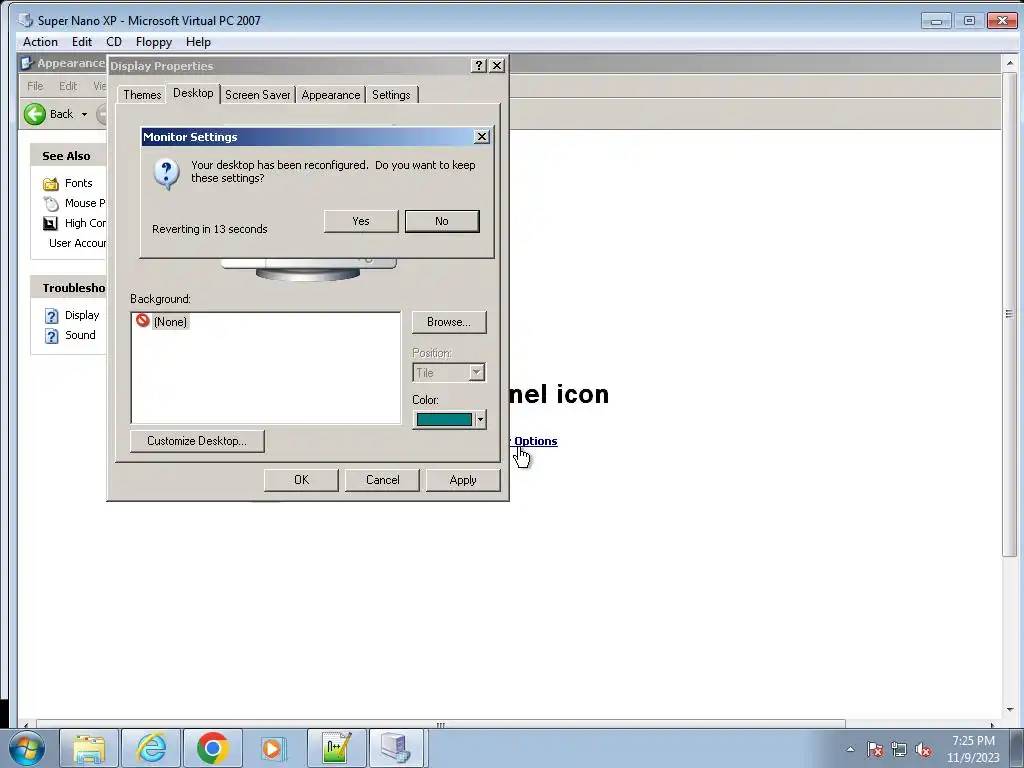Click the Virtual PC taskbar icon
Viewport: 1024px width, 768px height.
click(397, 748)
